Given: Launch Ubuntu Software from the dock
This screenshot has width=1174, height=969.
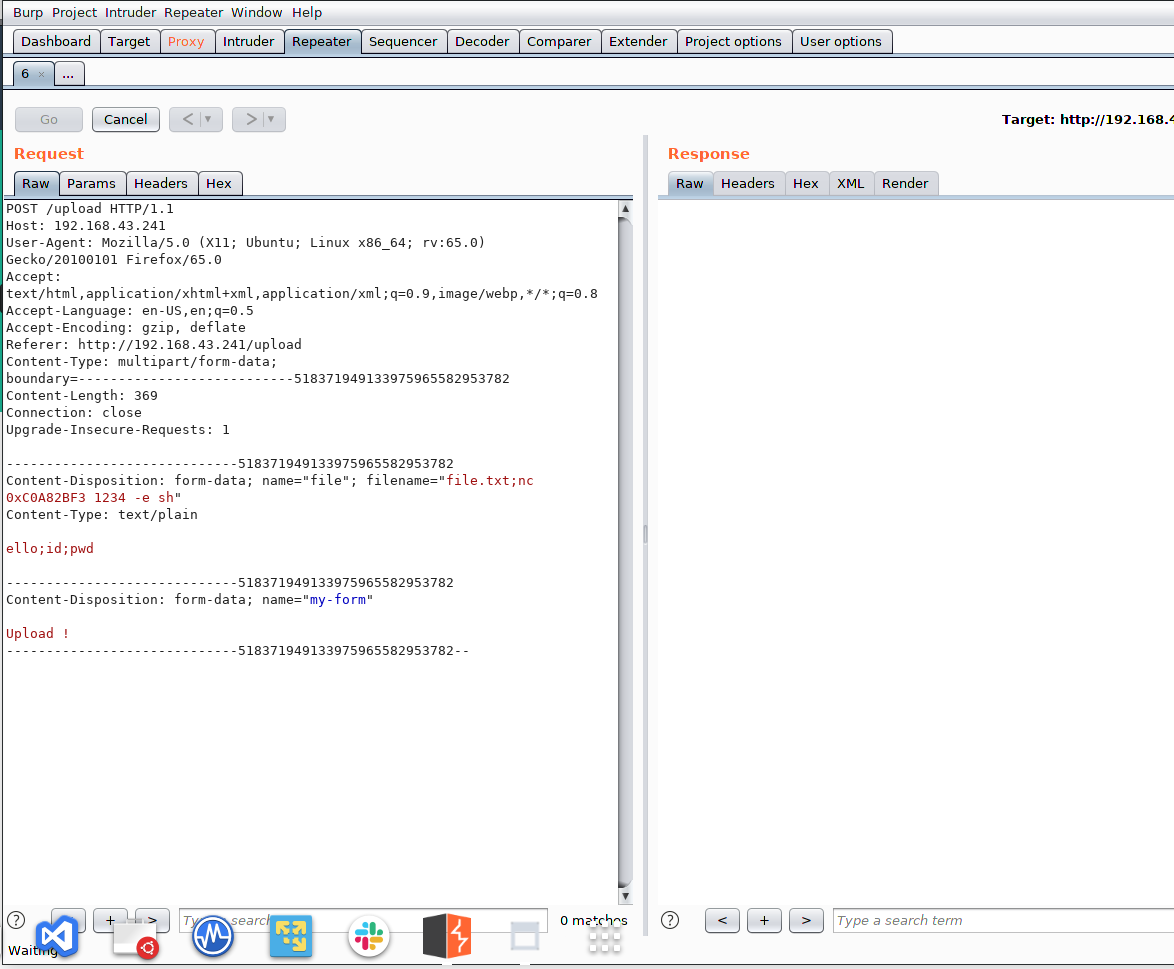Looking at the screenshot, I should pyautogui.click(x=136, y=937).
